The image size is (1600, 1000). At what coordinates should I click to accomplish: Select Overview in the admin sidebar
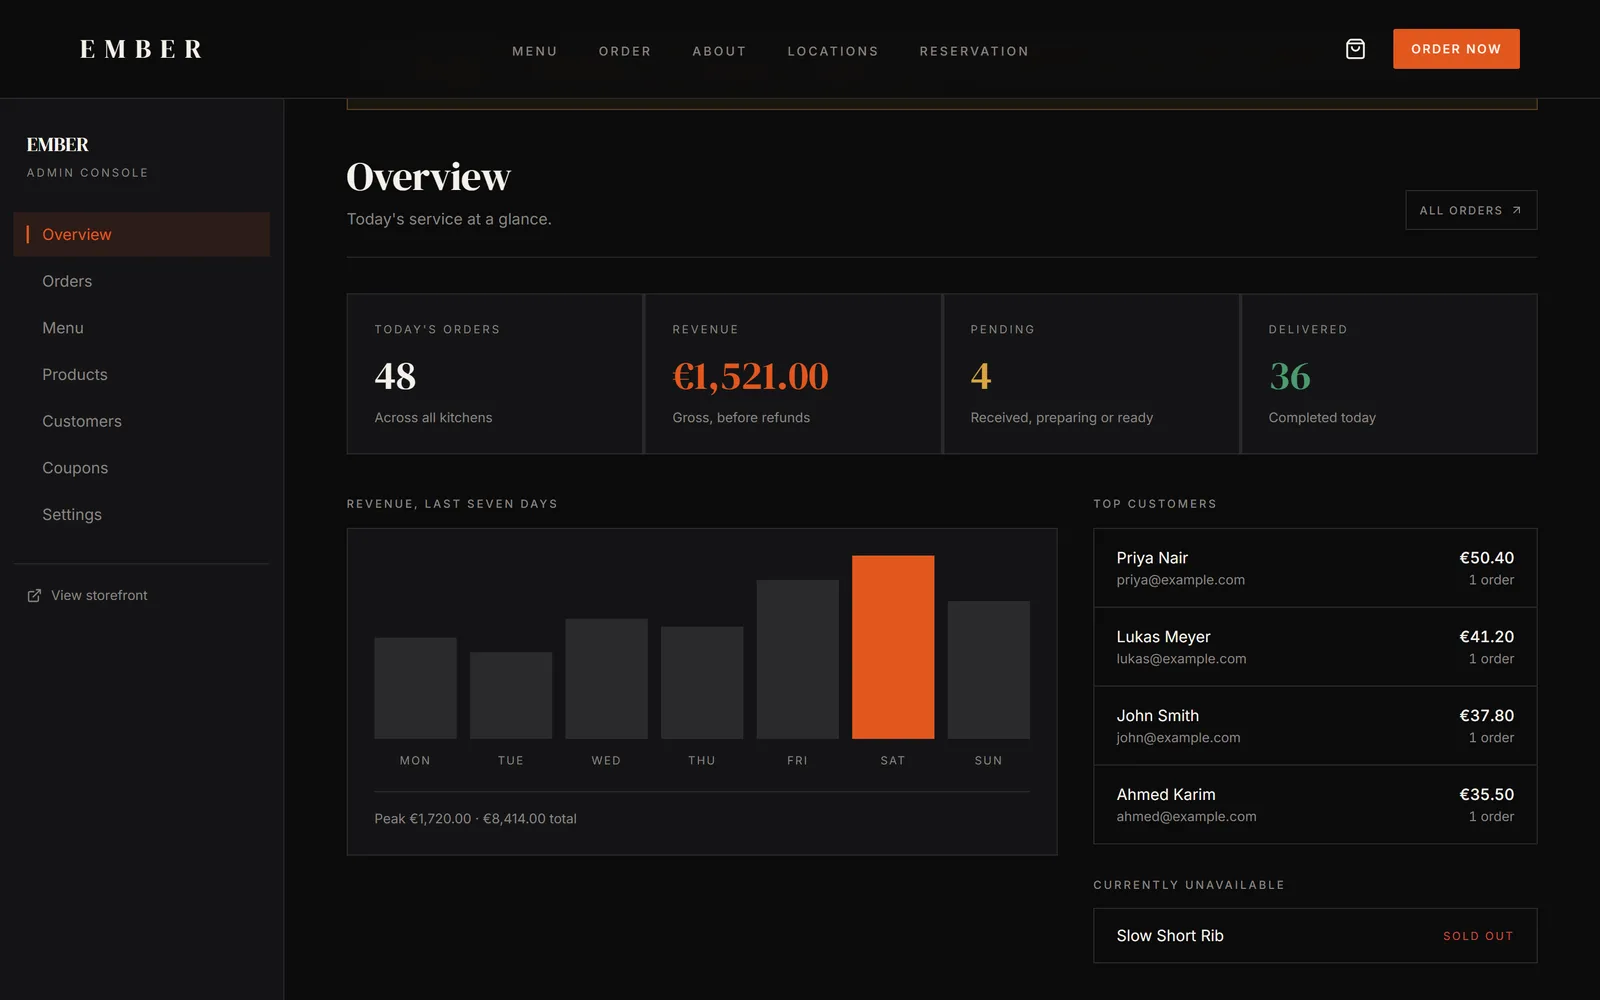(142, 234)
